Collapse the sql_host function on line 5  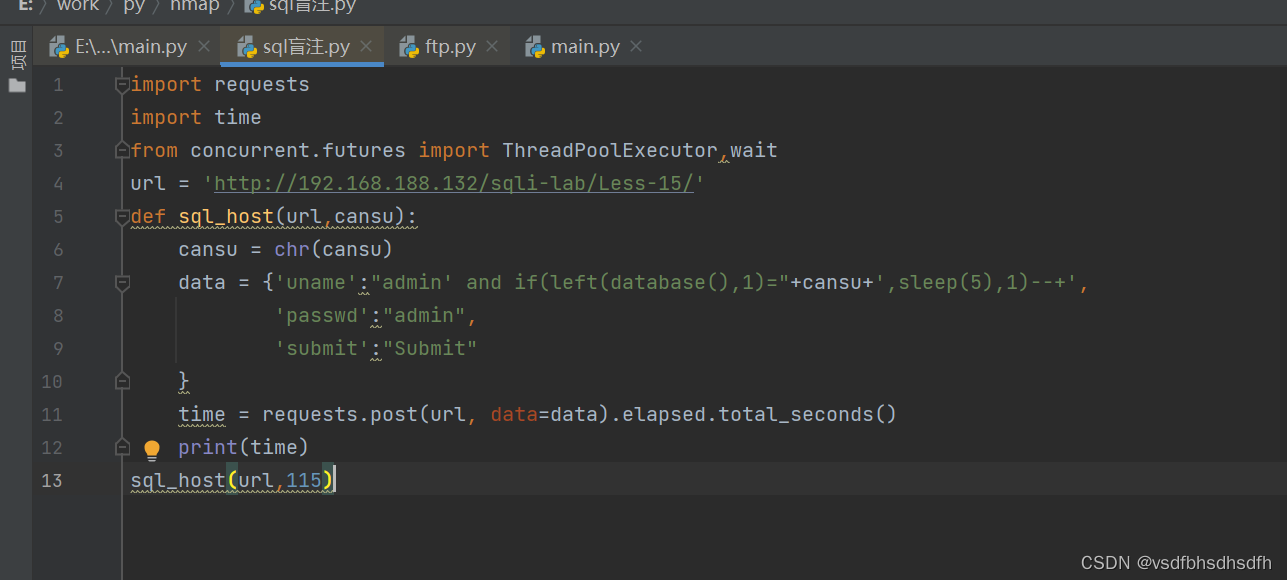click(x=122, y=217)
